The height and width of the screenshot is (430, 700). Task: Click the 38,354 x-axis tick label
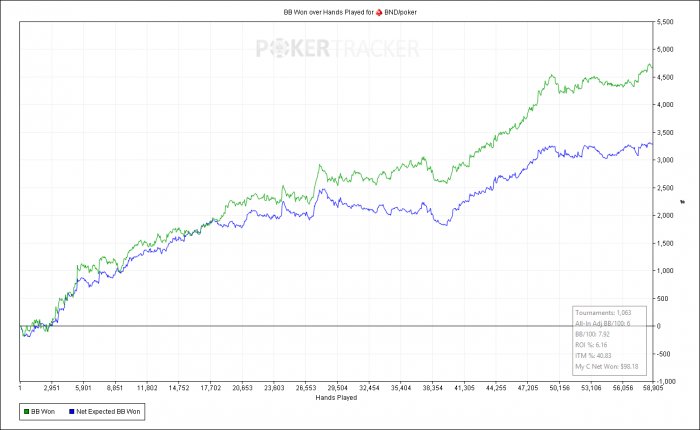point(432,388)
